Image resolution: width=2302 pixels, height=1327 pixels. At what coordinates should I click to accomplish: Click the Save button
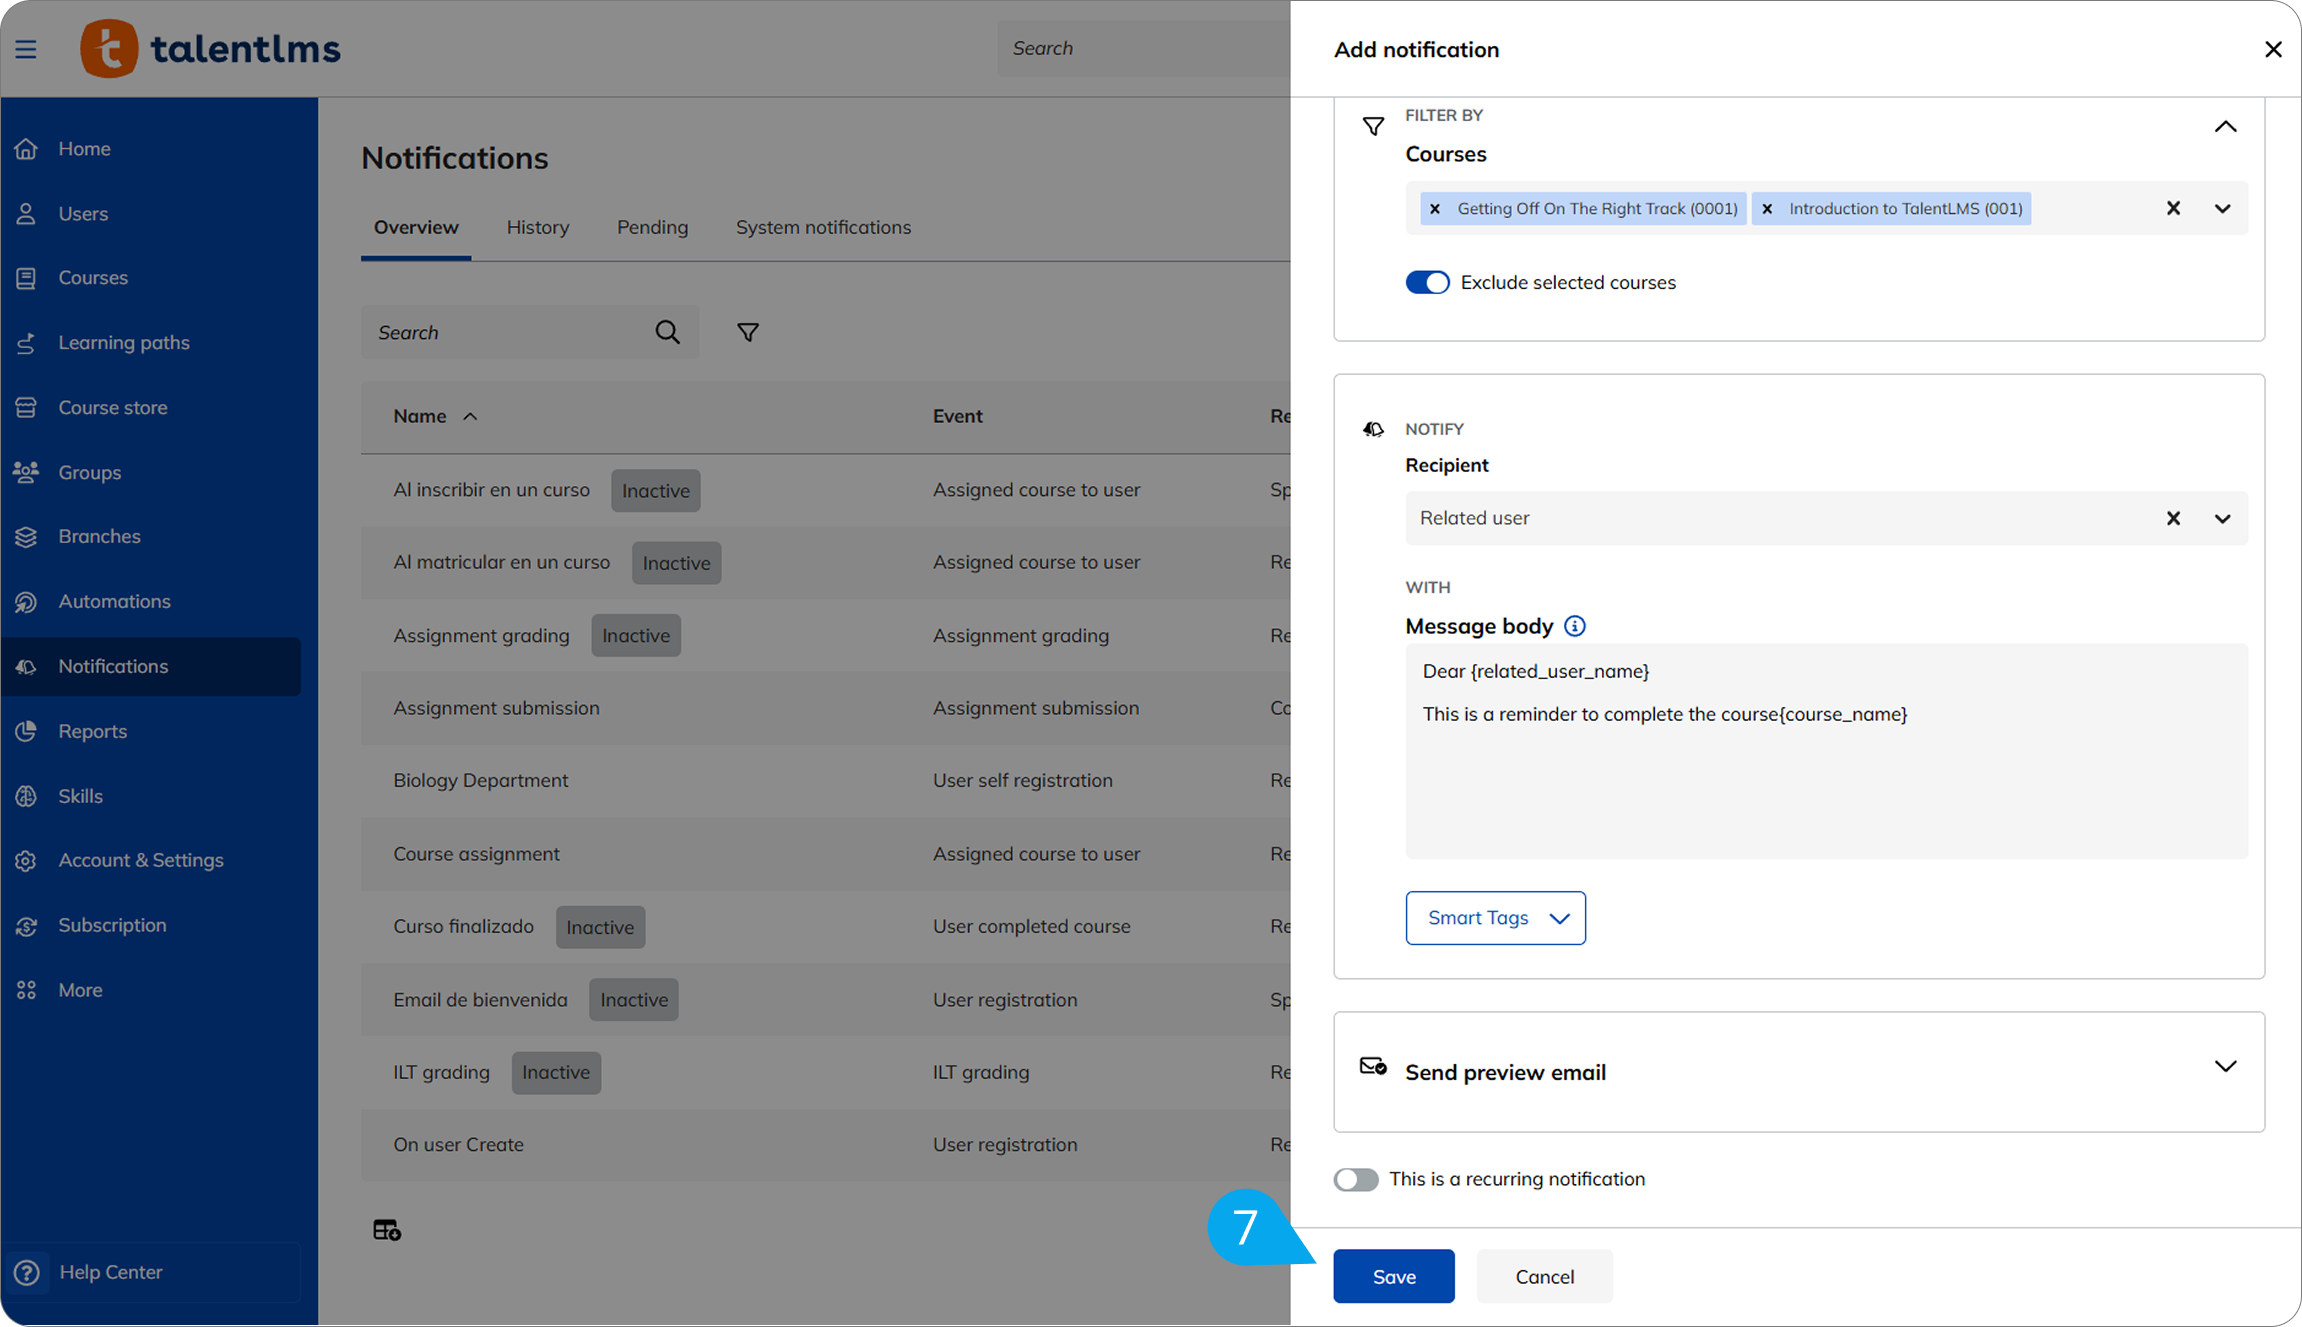pyautogui.click(x=1393, y=1276)
